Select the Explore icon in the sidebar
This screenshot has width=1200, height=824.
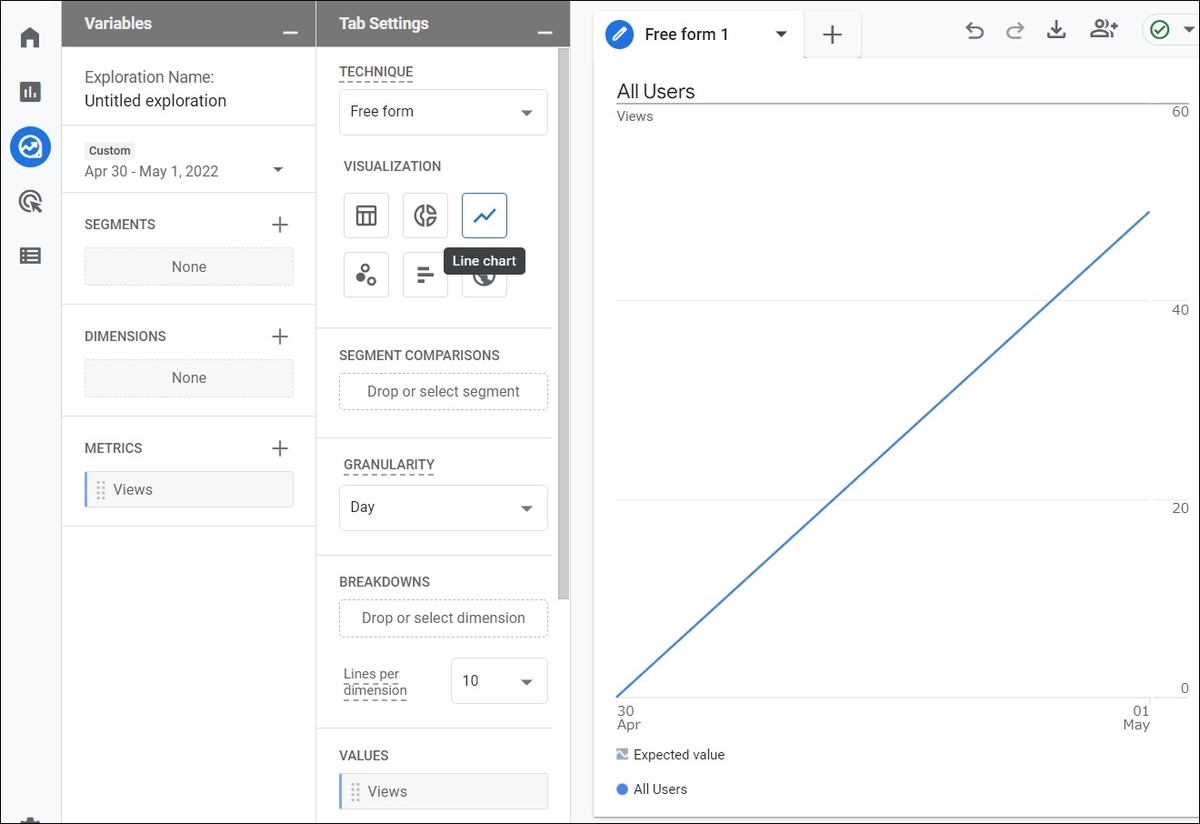30,147
